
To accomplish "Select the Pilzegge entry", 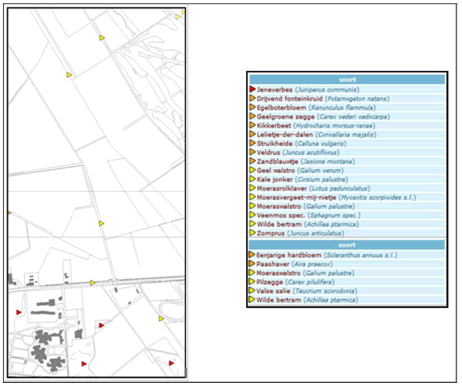I will click(269, 282).
